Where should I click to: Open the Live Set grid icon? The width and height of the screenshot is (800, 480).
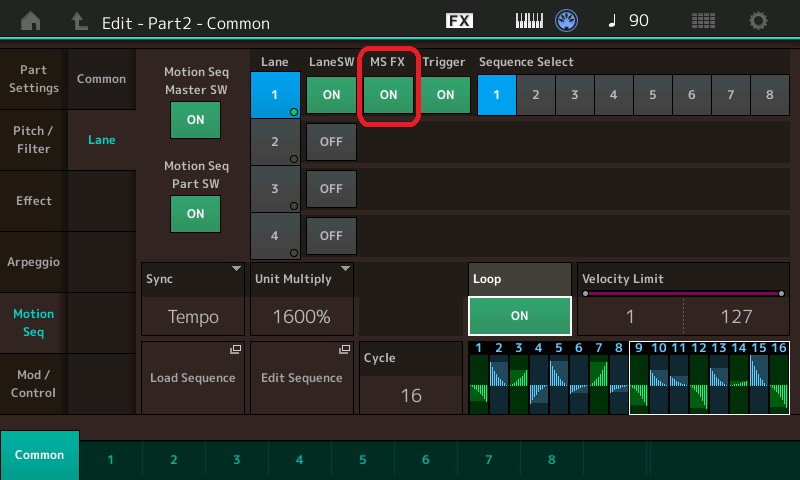point(703,21)
